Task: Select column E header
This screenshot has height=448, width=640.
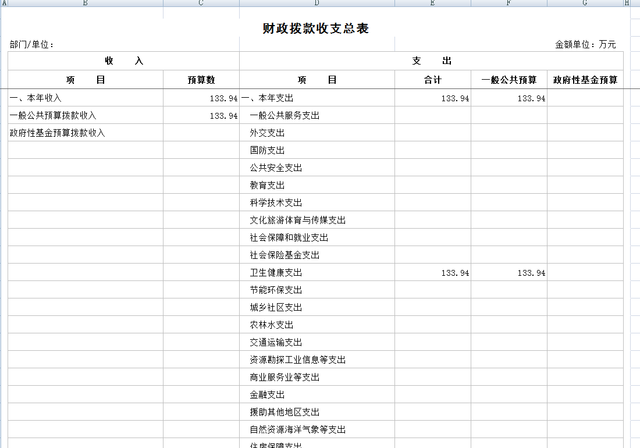Action: pyautogui.click(x=433, y=4)
